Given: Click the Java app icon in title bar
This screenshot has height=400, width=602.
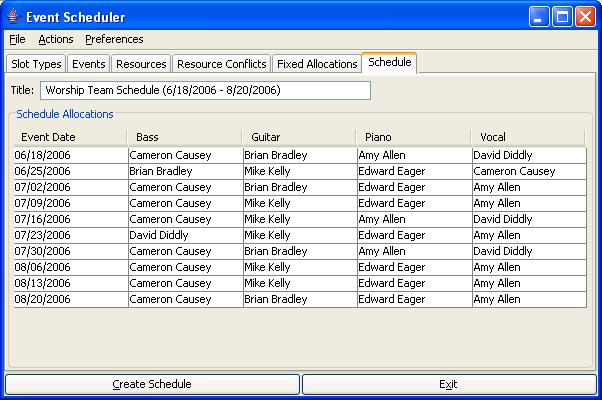Looking at the screenshot, I should pyautogui.click(x=14, y=16).
